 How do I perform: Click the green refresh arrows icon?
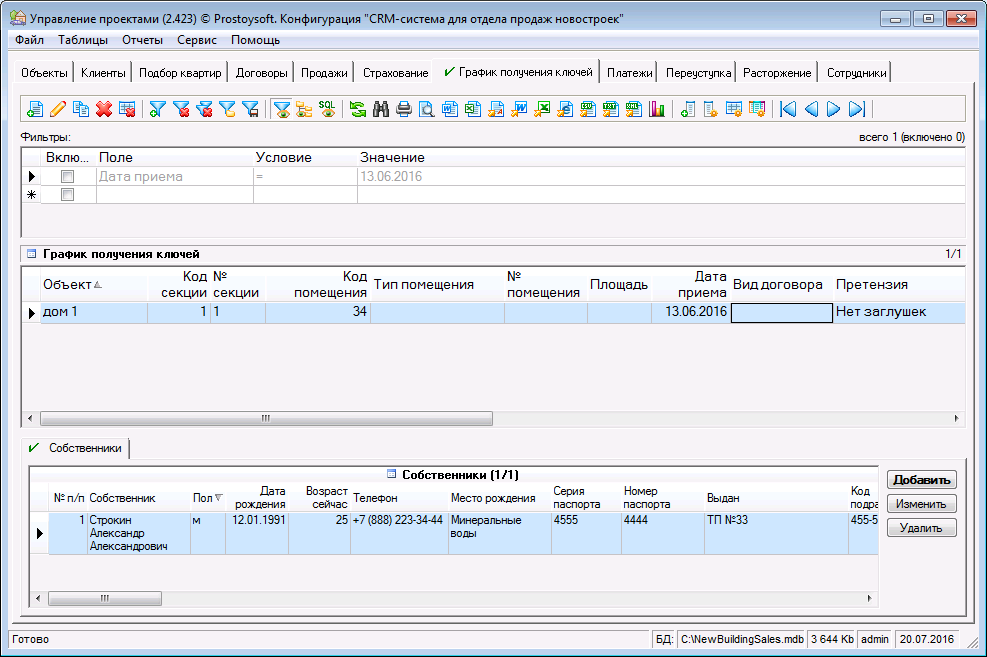click(x=358, y=109)
